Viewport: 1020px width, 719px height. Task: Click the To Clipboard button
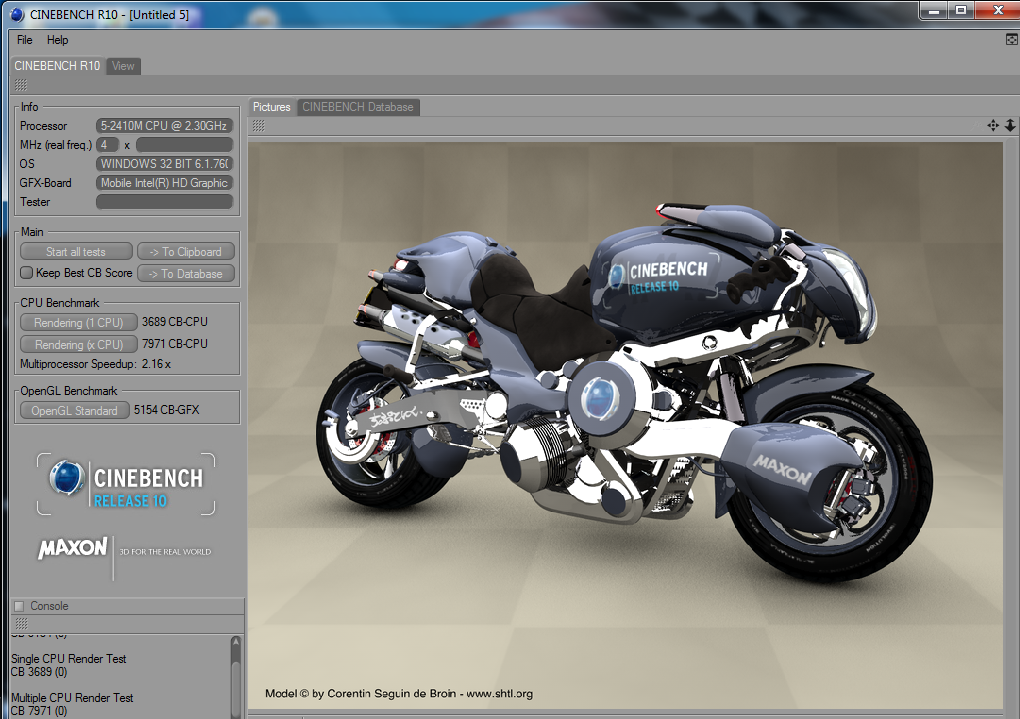point(185,252)
